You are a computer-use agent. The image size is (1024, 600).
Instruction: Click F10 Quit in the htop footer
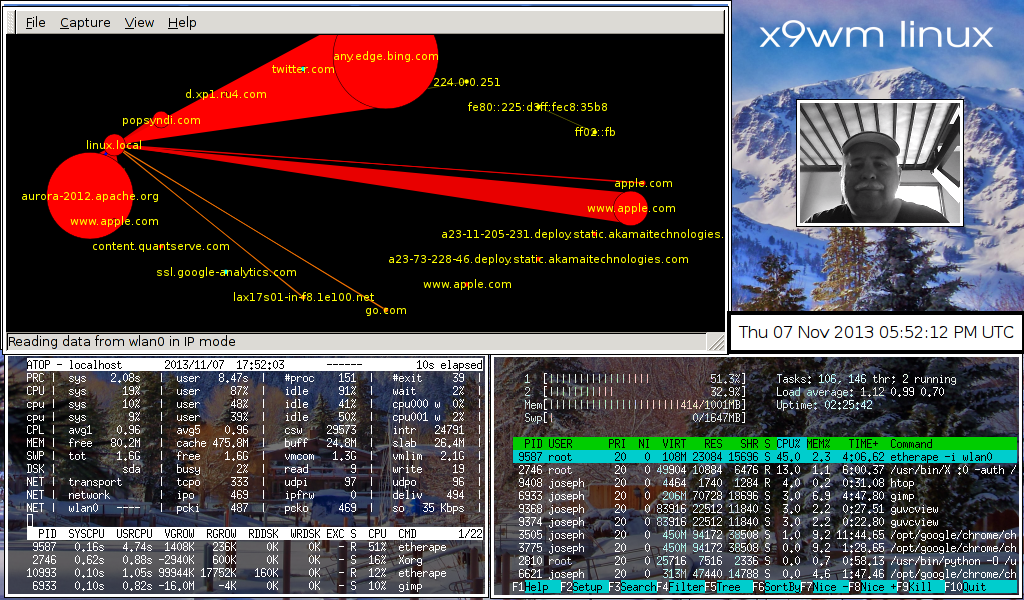(x=965, y=587)
